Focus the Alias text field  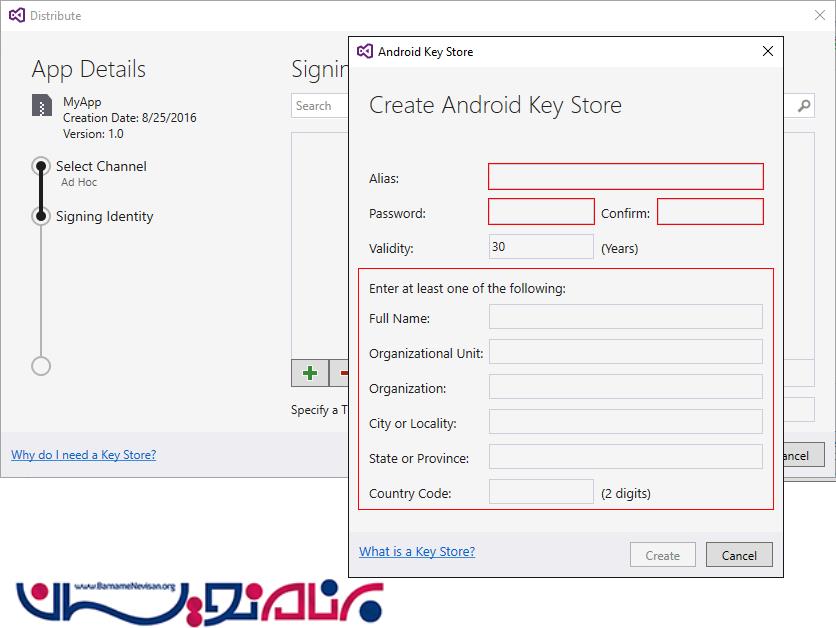tap(625, 177)
